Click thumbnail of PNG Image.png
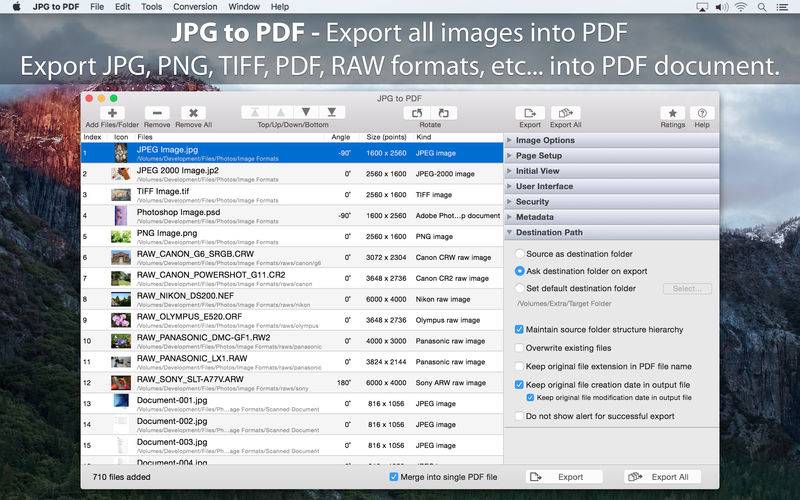Viewport: 800px width, 500px height. pos(121,236)
